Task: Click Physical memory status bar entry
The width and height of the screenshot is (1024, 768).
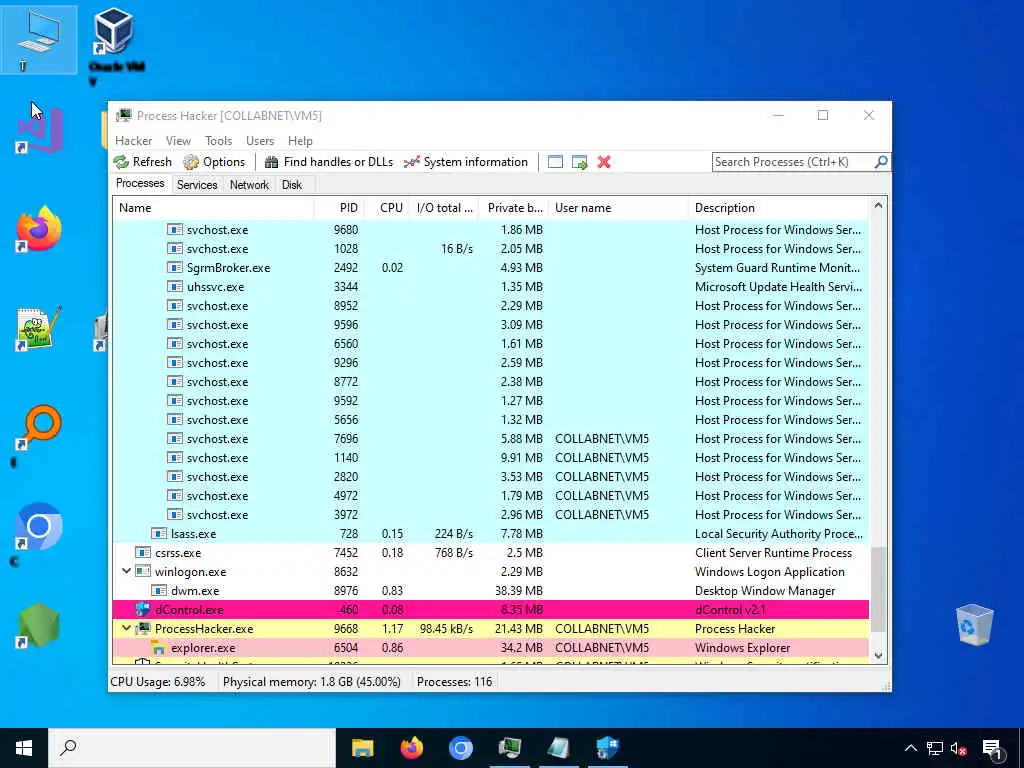Action: (312, 682)
